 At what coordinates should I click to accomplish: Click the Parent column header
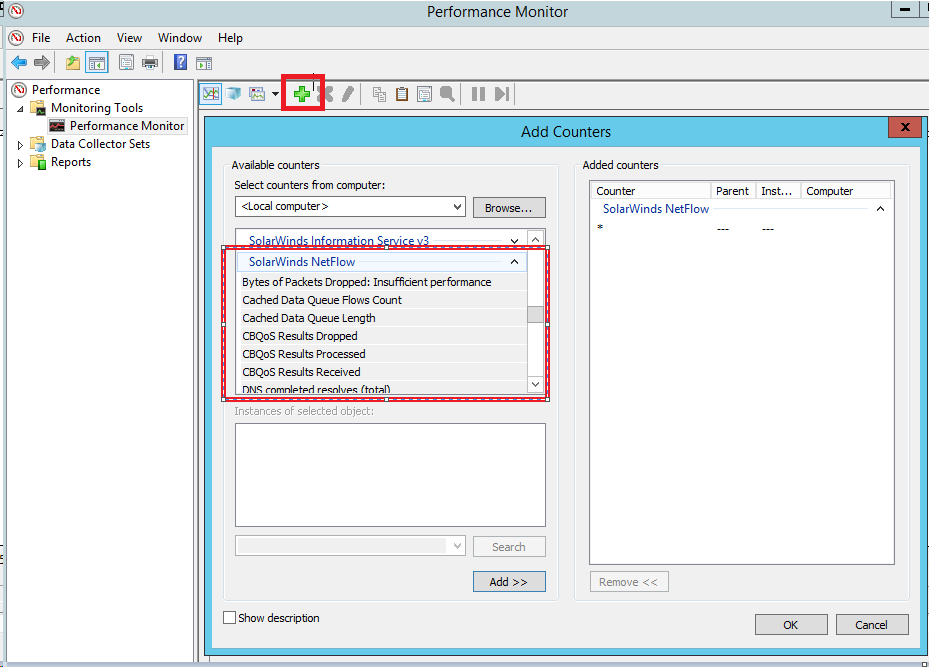click(732, 191)
